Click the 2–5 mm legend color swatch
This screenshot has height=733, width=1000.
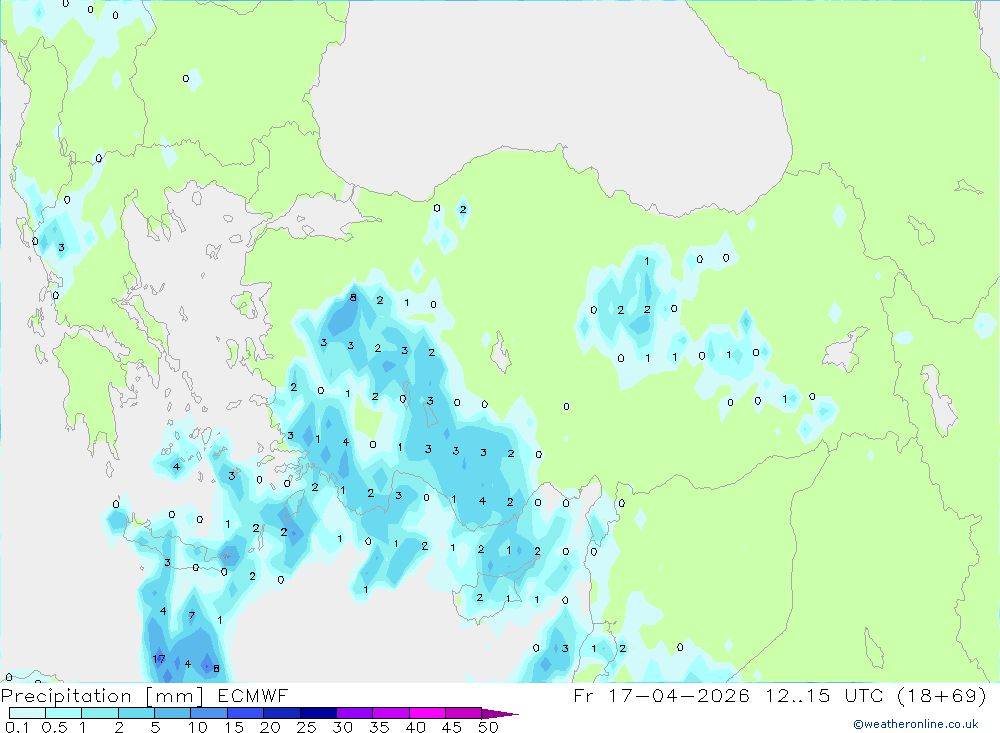pyautogui.click(x=136, y=713)
